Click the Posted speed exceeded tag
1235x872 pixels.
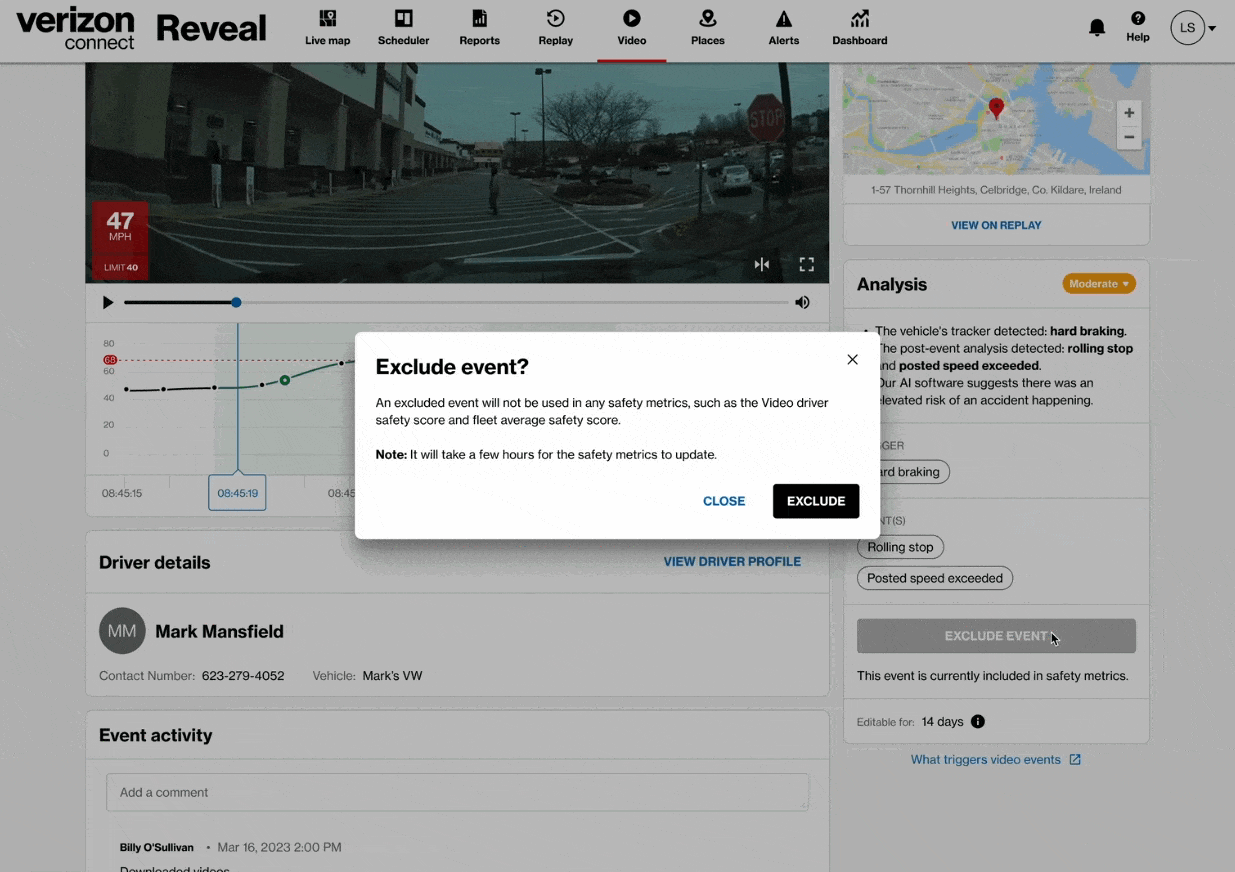[x=935, y=578]
